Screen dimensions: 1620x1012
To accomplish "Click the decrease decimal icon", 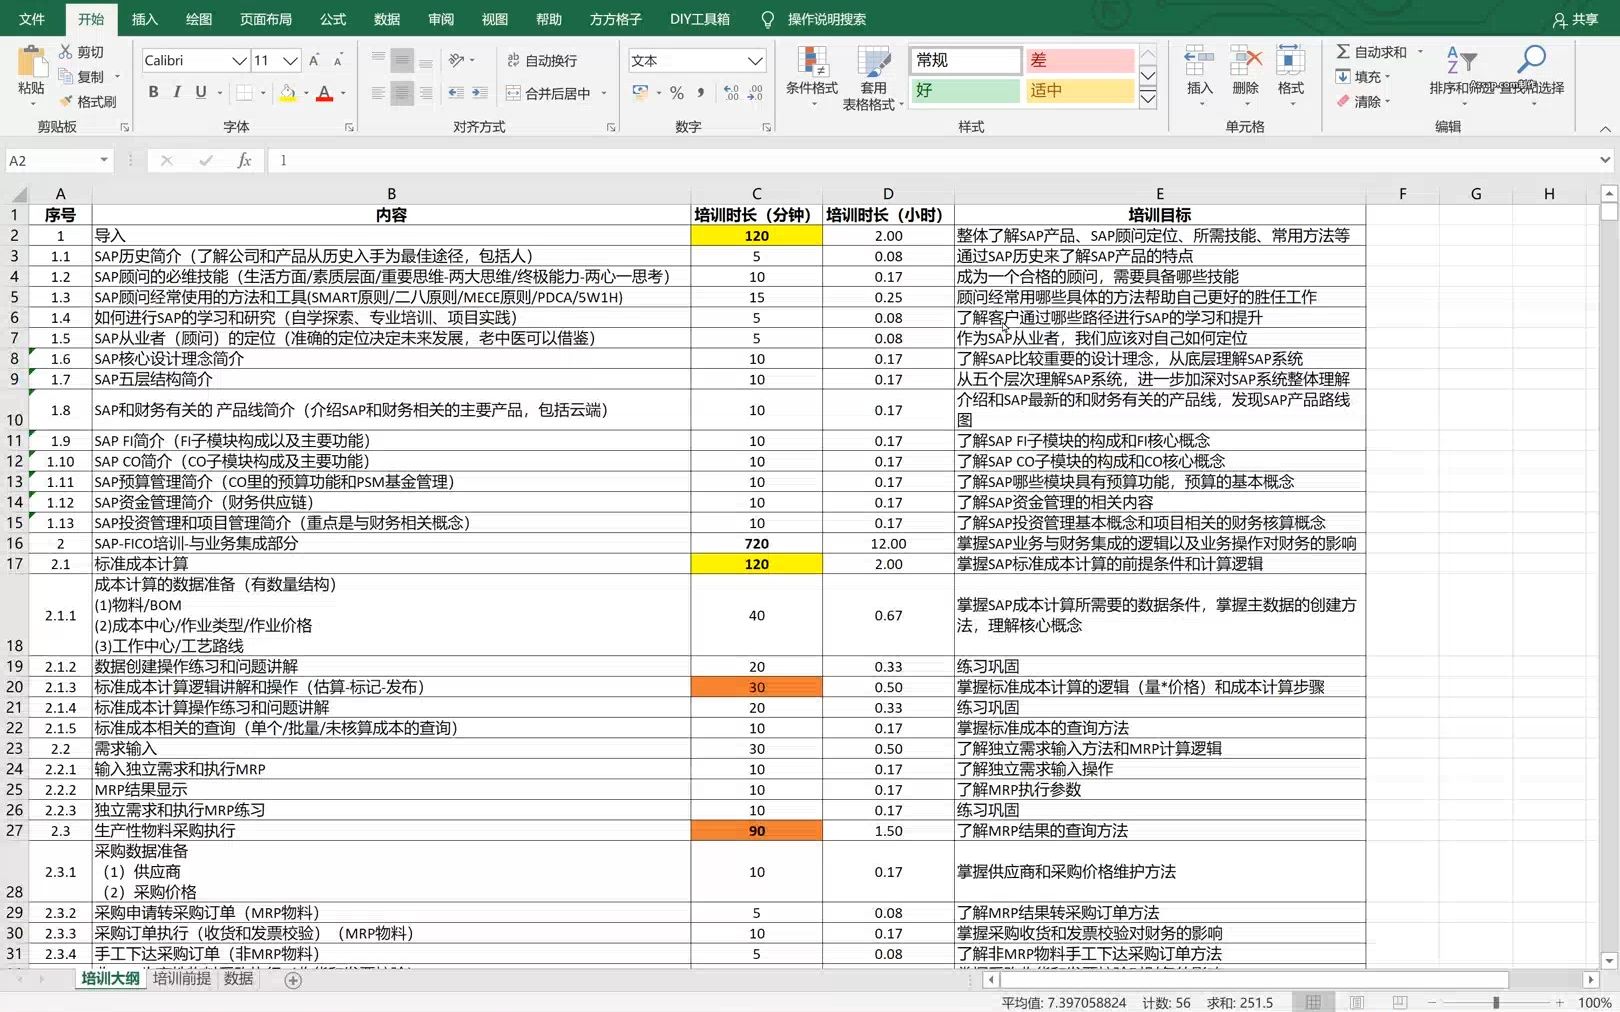I will click(x=755, y=93).
